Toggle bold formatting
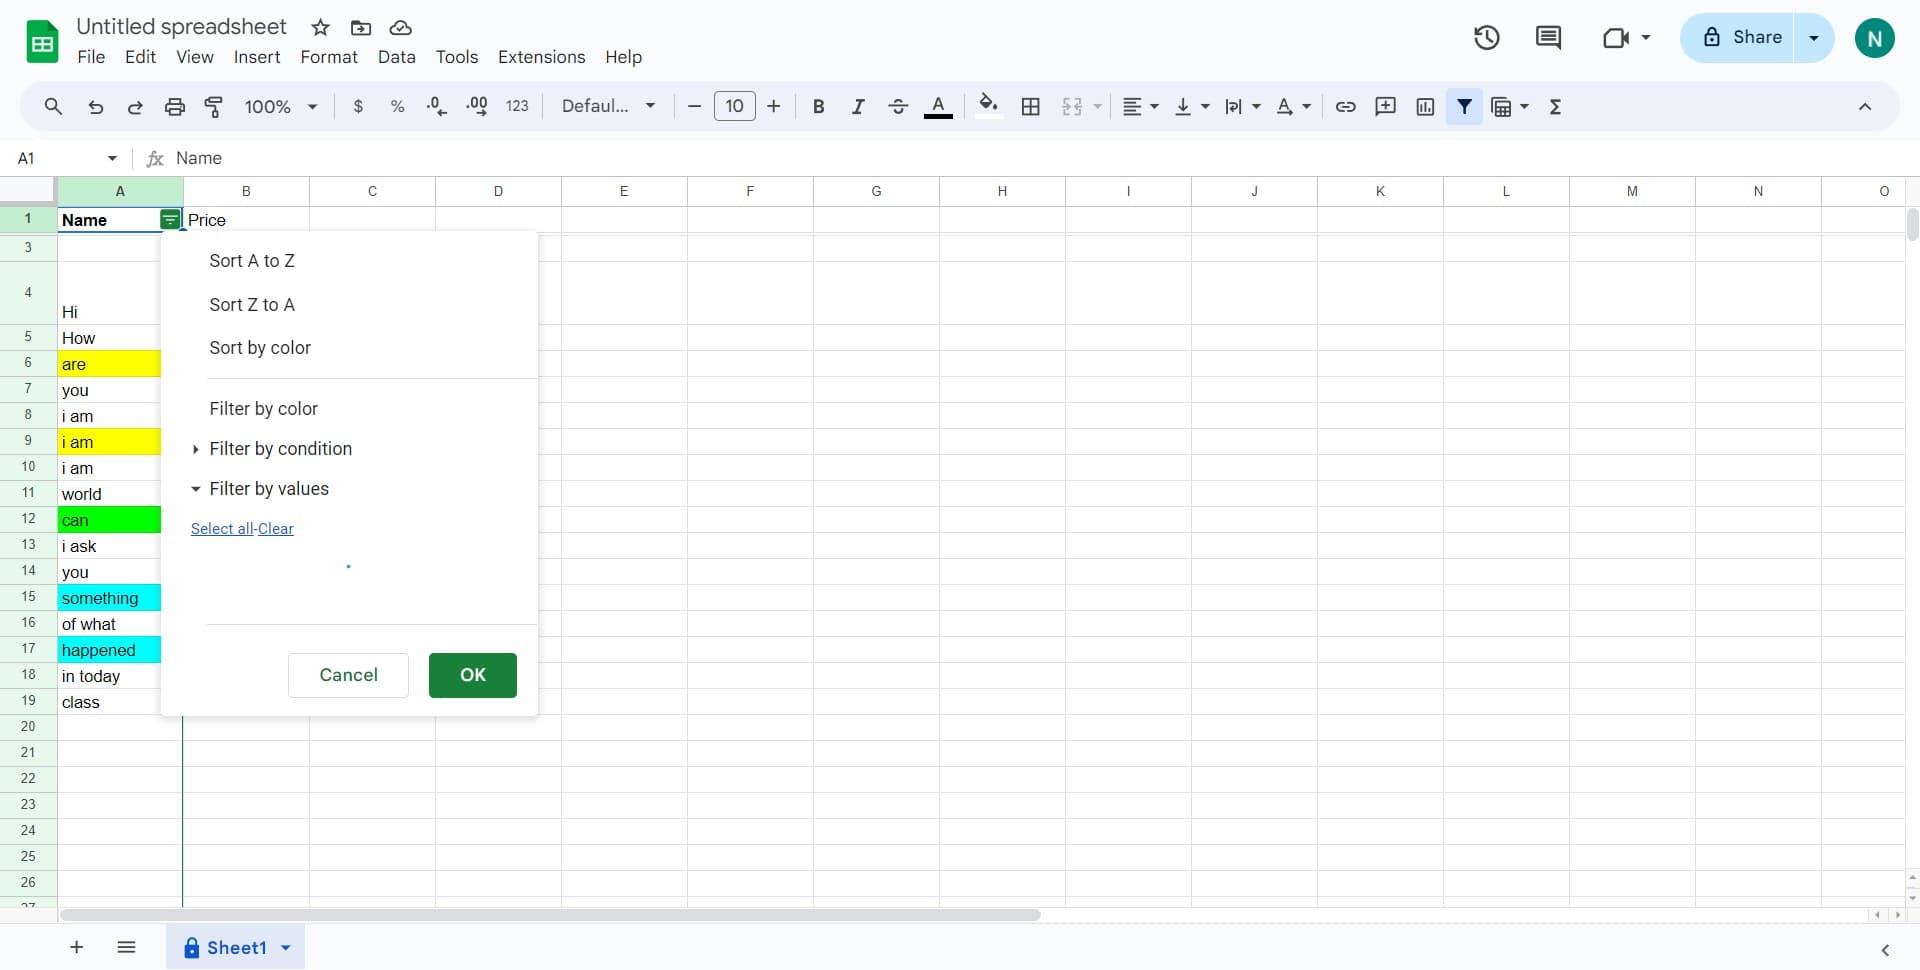This screenshot has width=1920, height=970. pos(818,106)
